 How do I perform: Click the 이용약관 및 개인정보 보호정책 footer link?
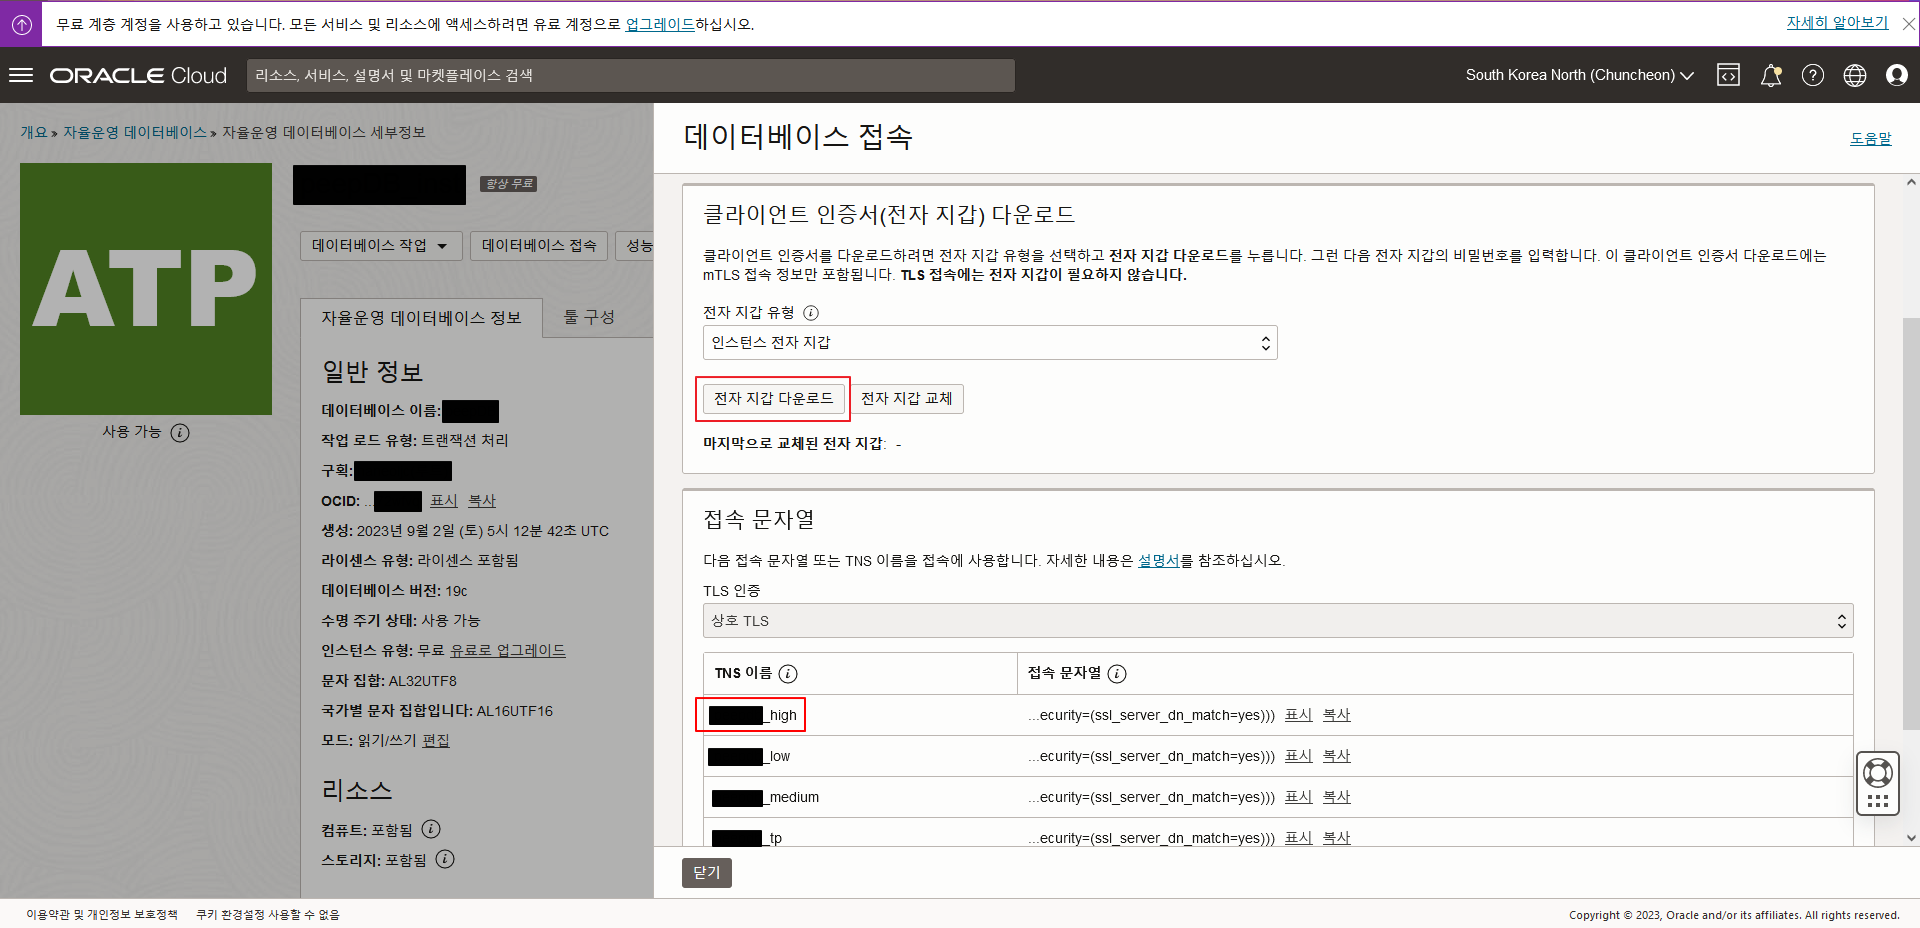point(102,915)
